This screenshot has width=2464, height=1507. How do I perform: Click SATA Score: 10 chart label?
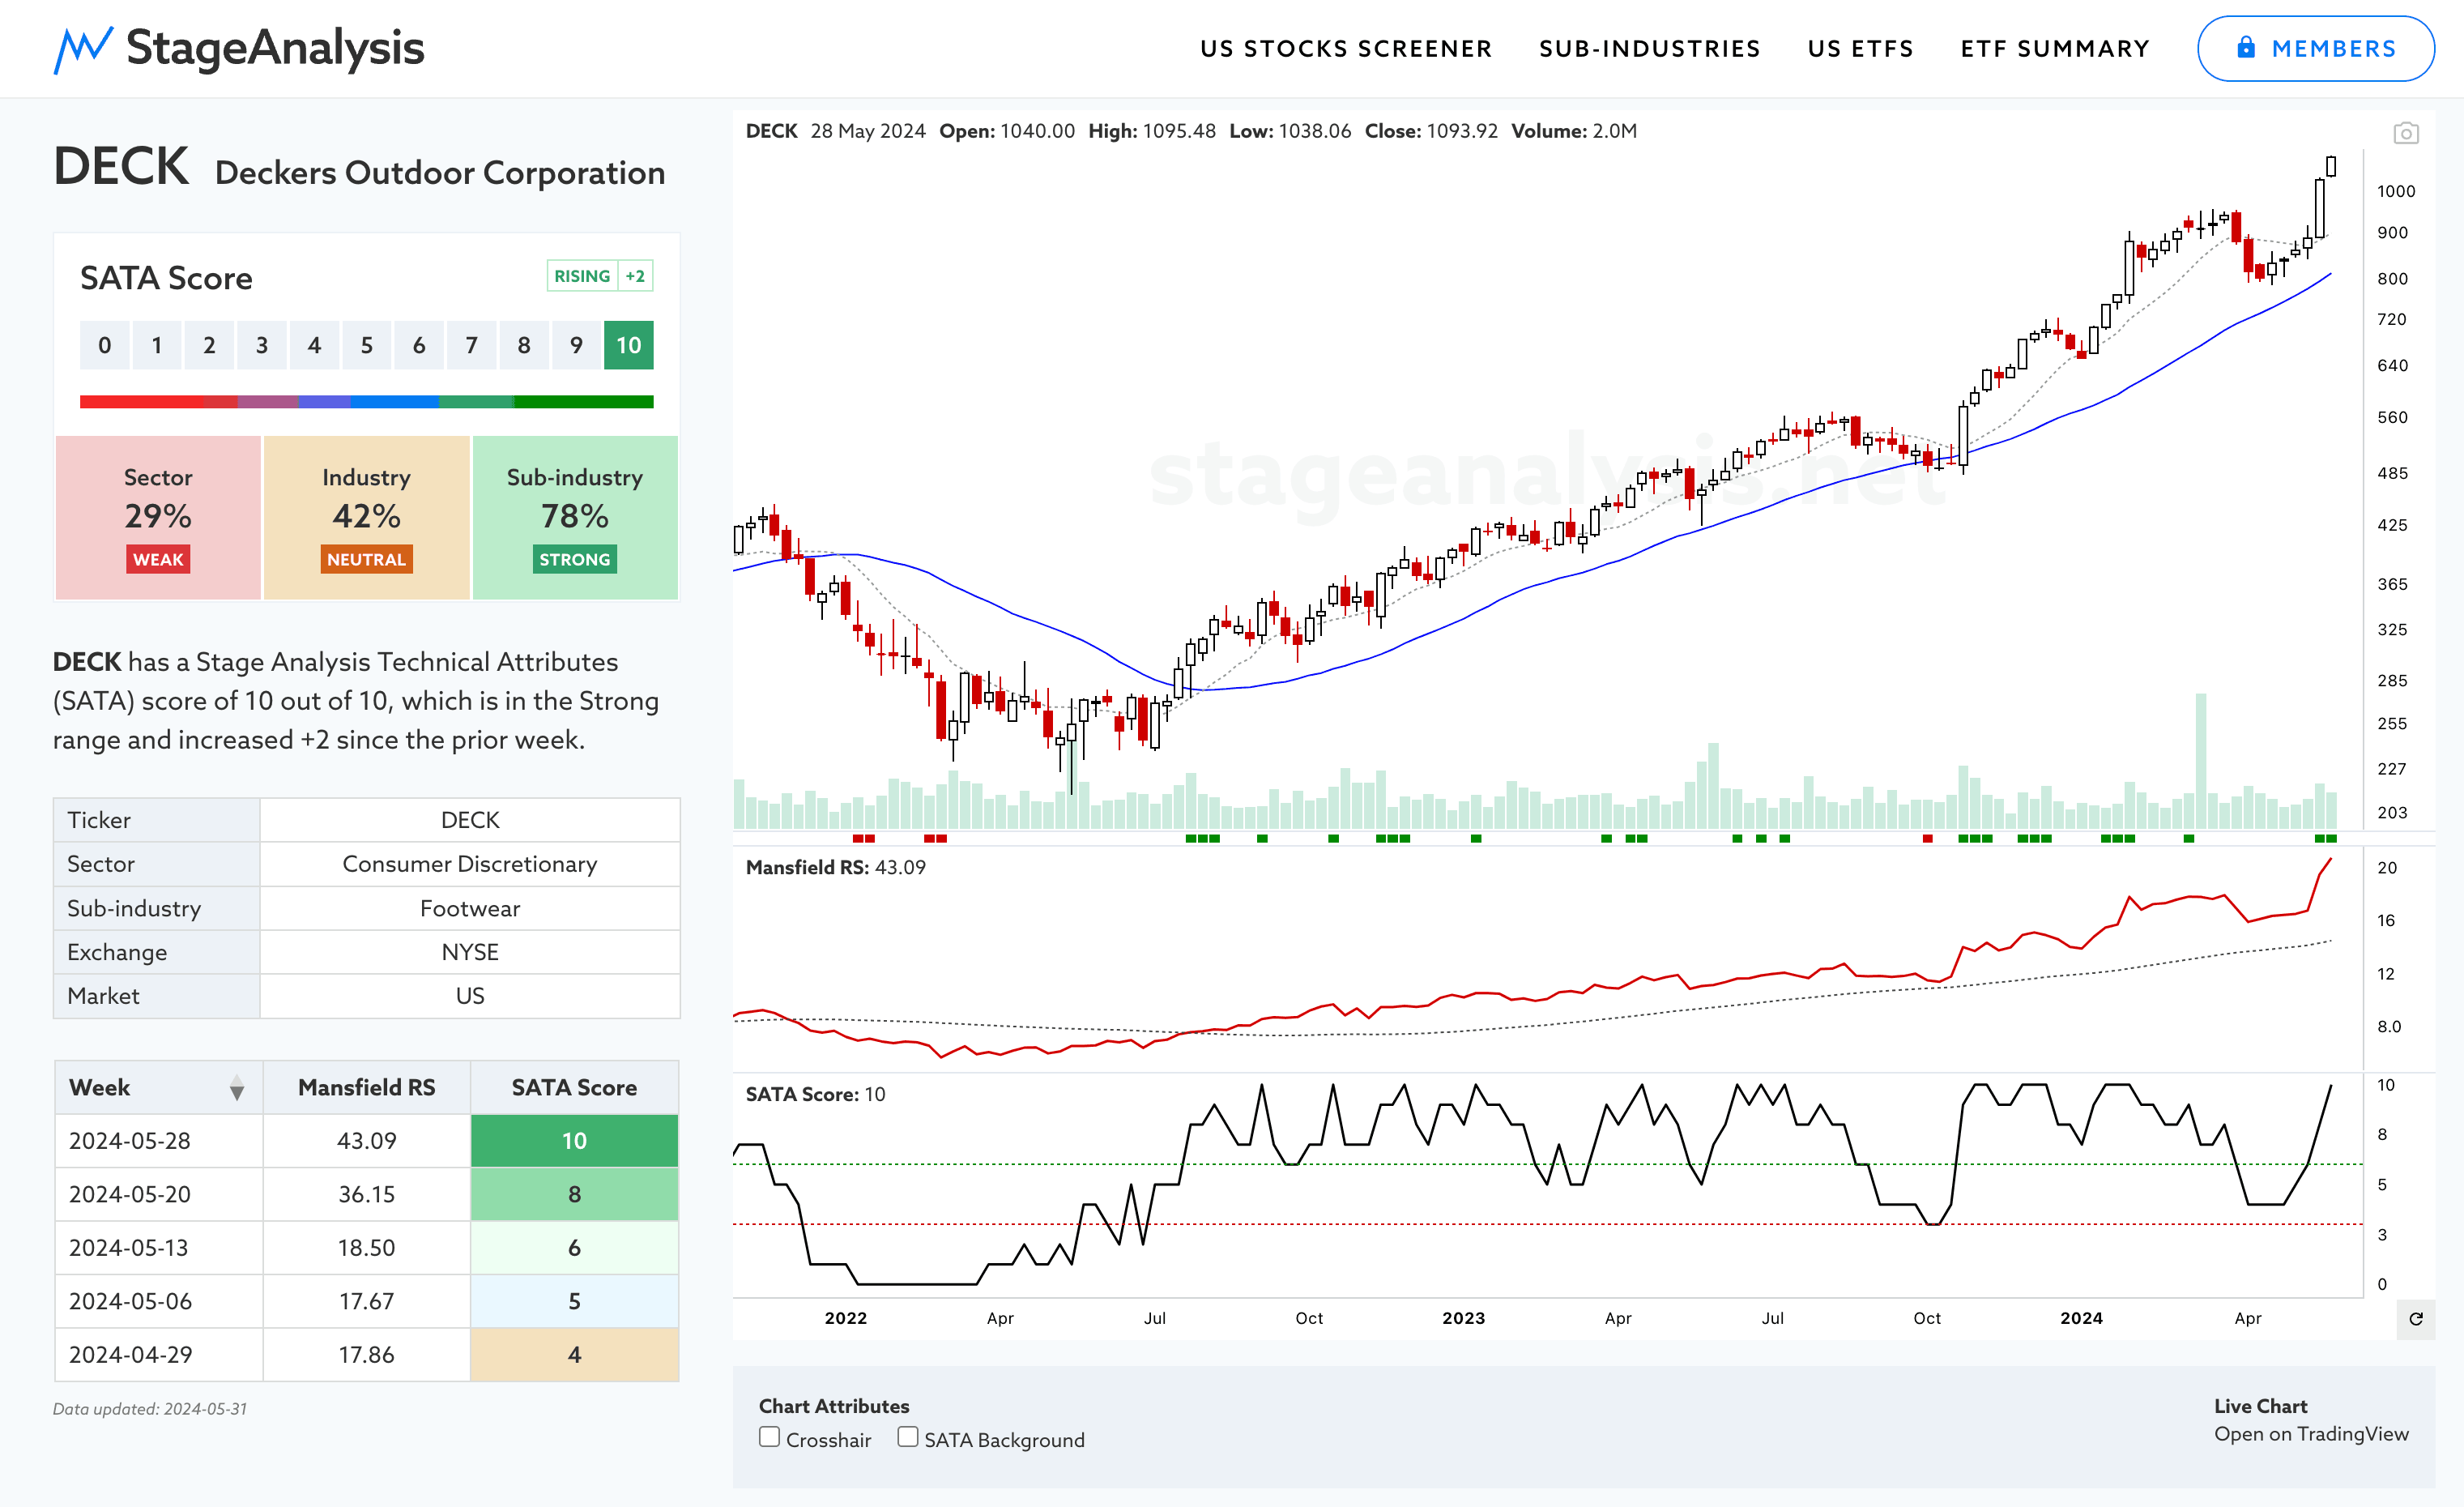(x=815, y=1094)
